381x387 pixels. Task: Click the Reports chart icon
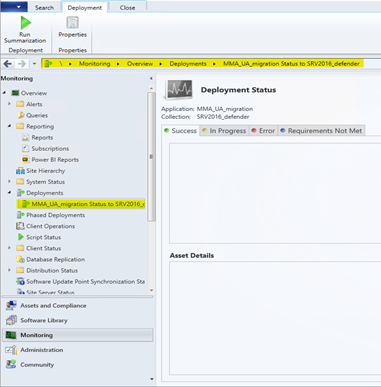tap(25, 137)
